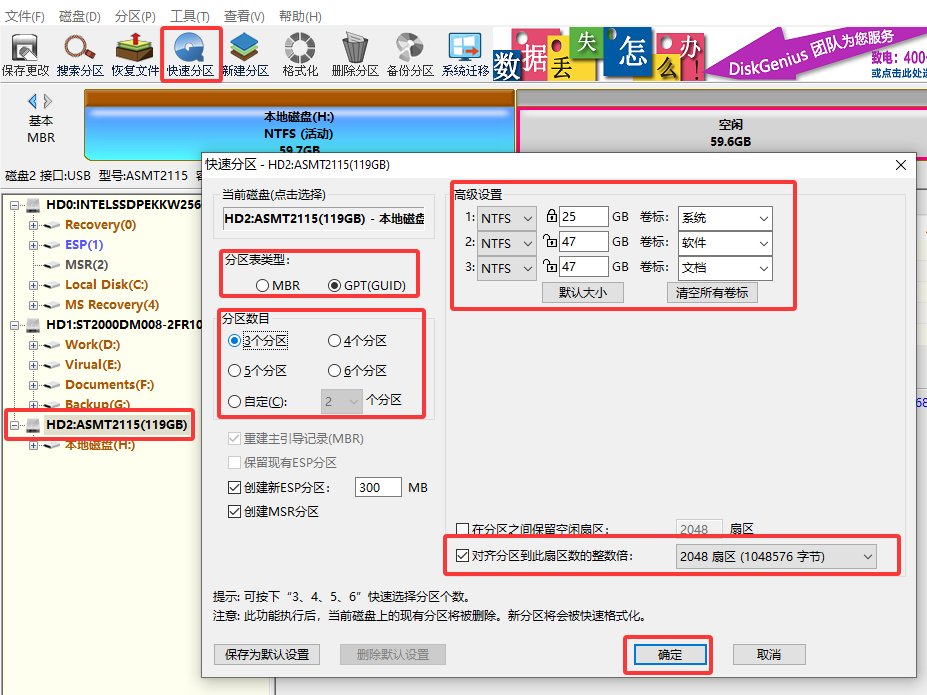Collapse the HD0 INTELSSD disk tree node

click(x=14, y=206)
